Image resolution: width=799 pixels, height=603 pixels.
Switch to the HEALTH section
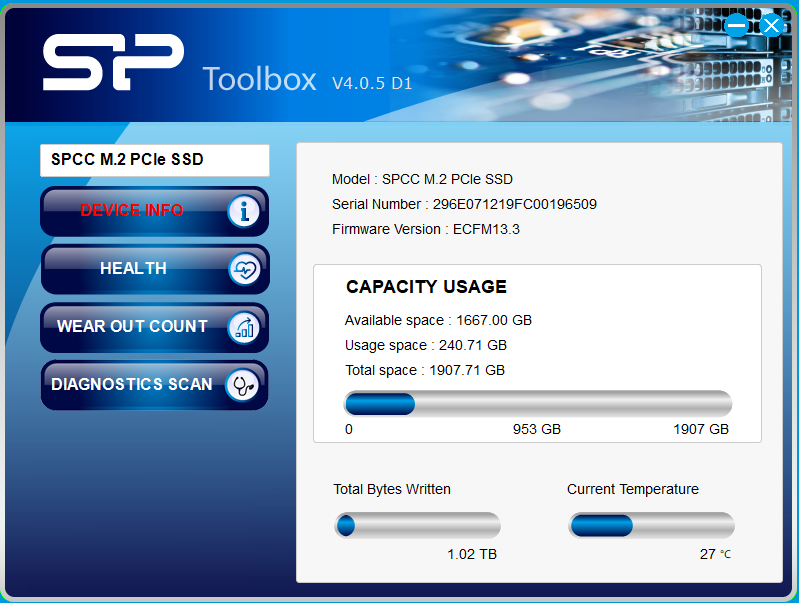pos(133,269)
